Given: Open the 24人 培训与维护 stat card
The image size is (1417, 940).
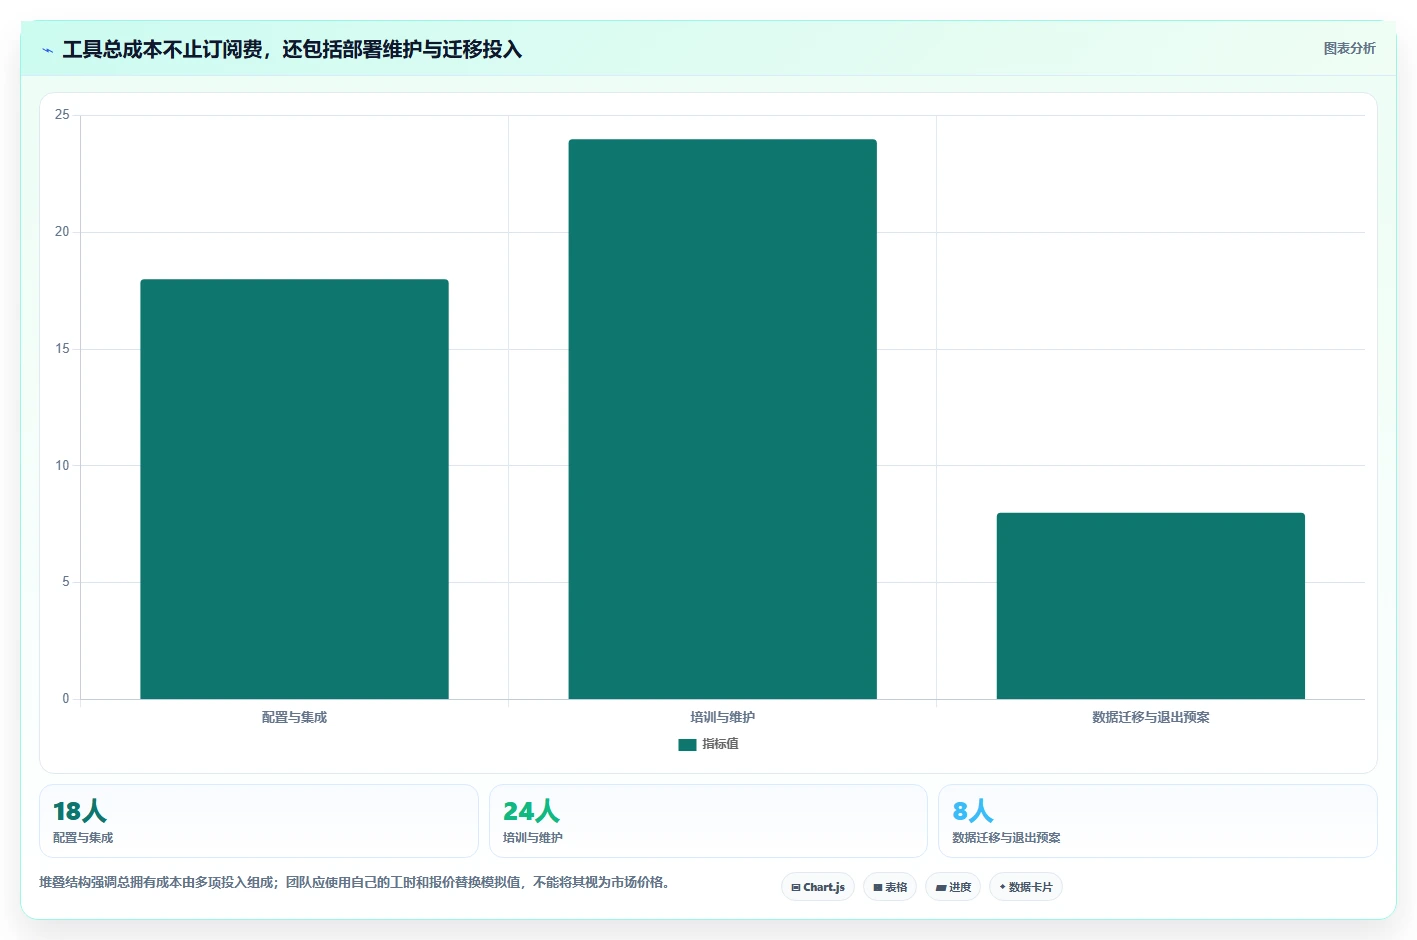Looking at the screenshot, I should pyautogui.click(x=708, y=821).
